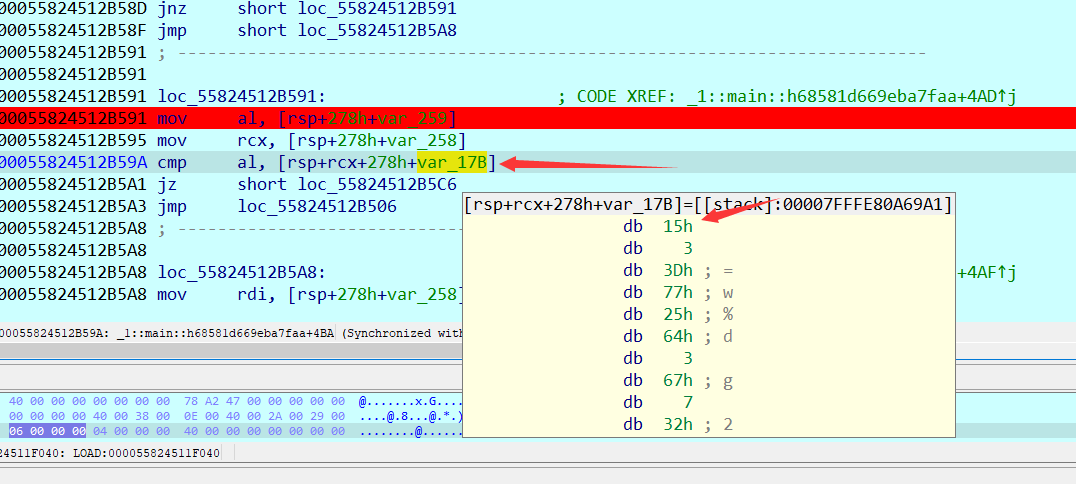Screen dimensions: 1076x484
Task: Select the db 32h entry in tooltip
Action: tap(677, 424)
